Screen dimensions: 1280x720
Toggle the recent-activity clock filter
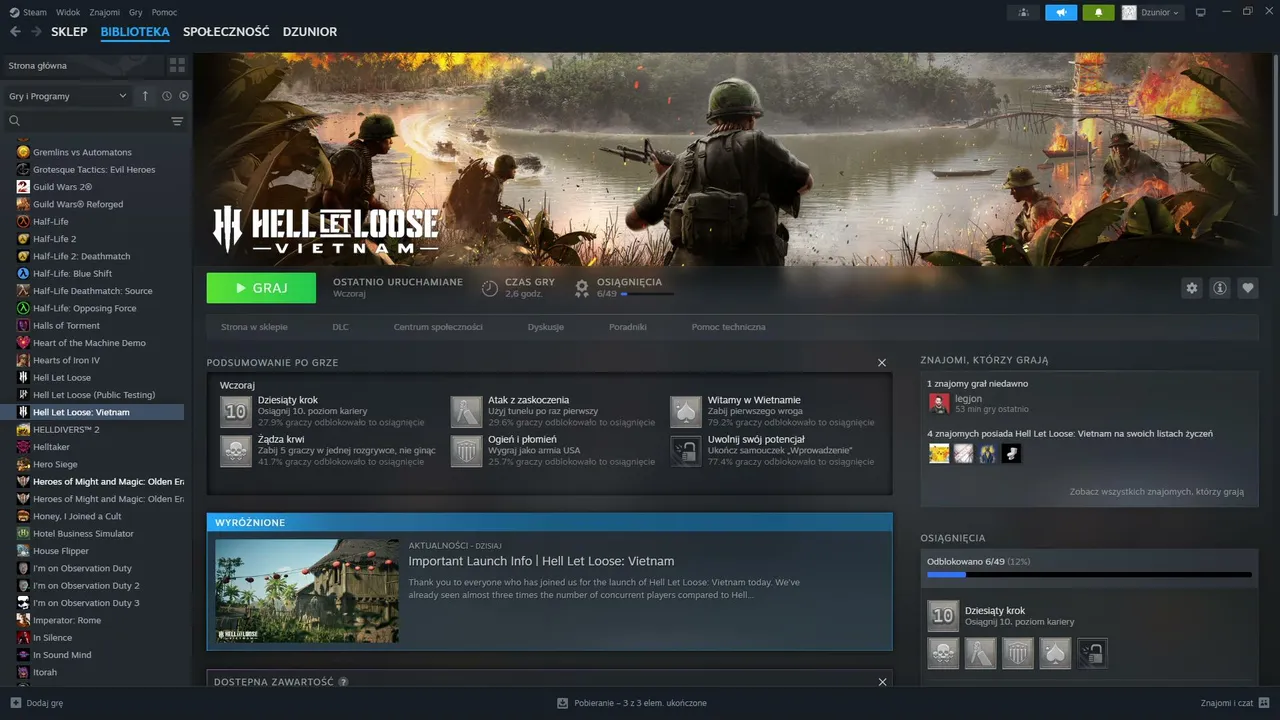tap(167, 96)
